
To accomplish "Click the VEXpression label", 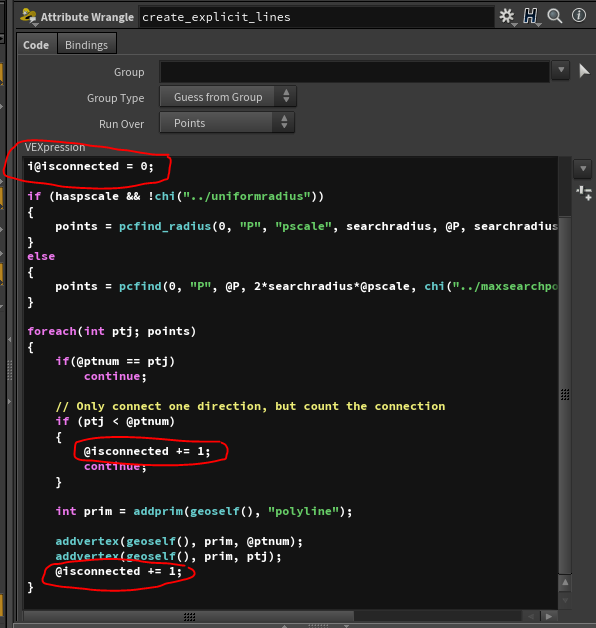I will 55,147.
